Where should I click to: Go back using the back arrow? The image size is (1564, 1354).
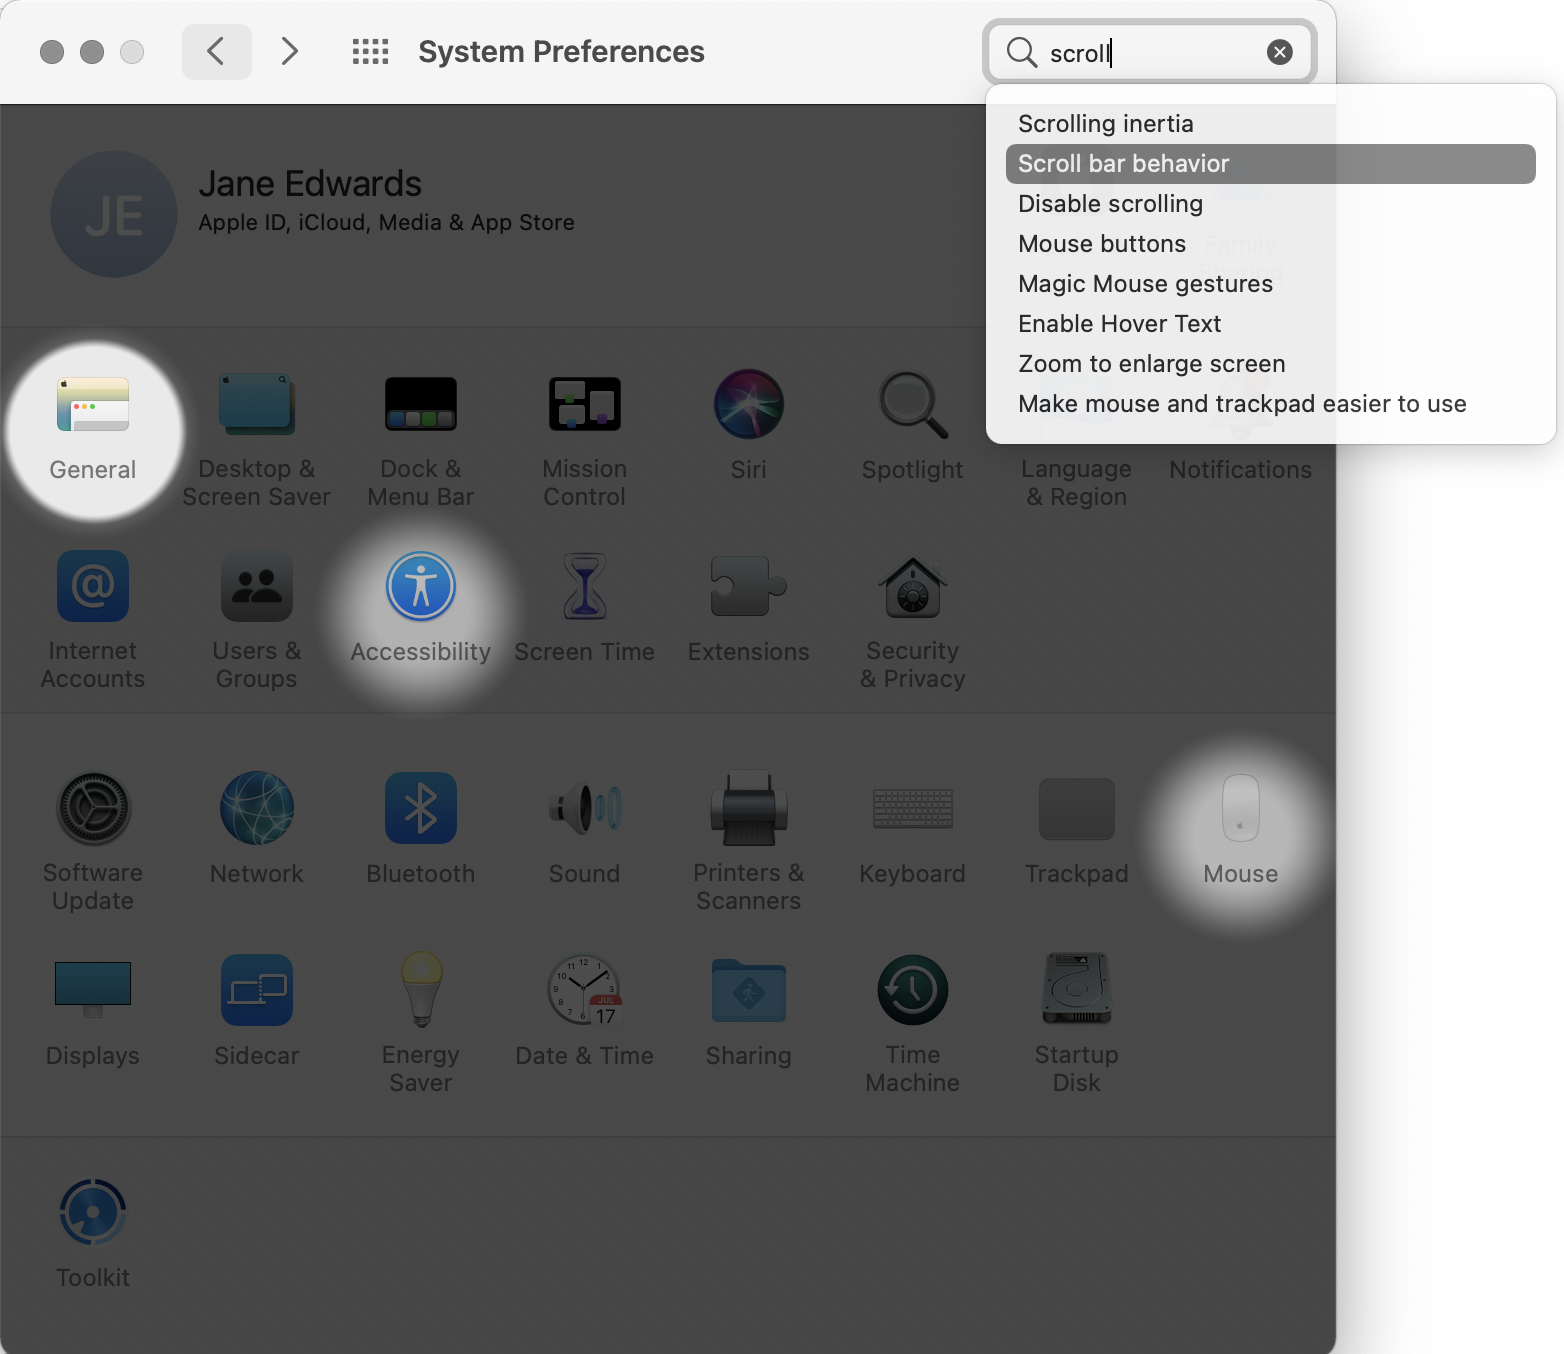coord(217,51)
